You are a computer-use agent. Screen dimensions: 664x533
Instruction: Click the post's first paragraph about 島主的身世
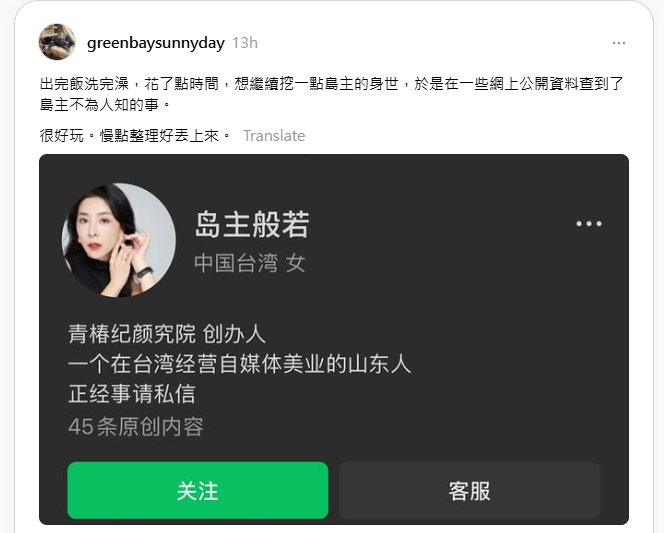click(x=332, y=94)
